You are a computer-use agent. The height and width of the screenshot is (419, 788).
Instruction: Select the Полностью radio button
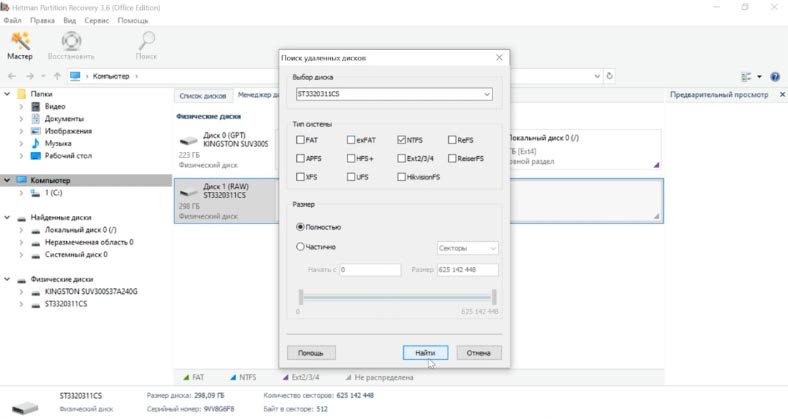[x=300, y=227]
